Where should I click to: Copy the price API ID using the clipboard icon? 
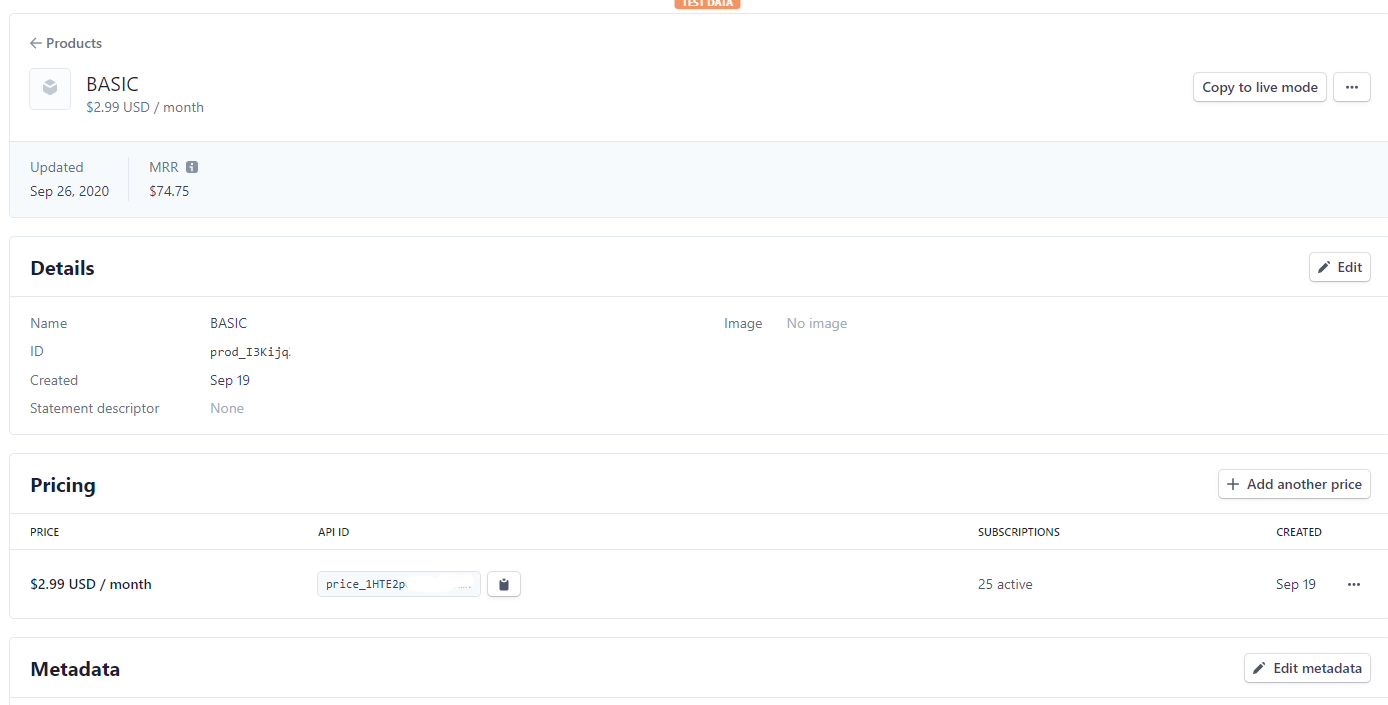click(x=503, y=584)
